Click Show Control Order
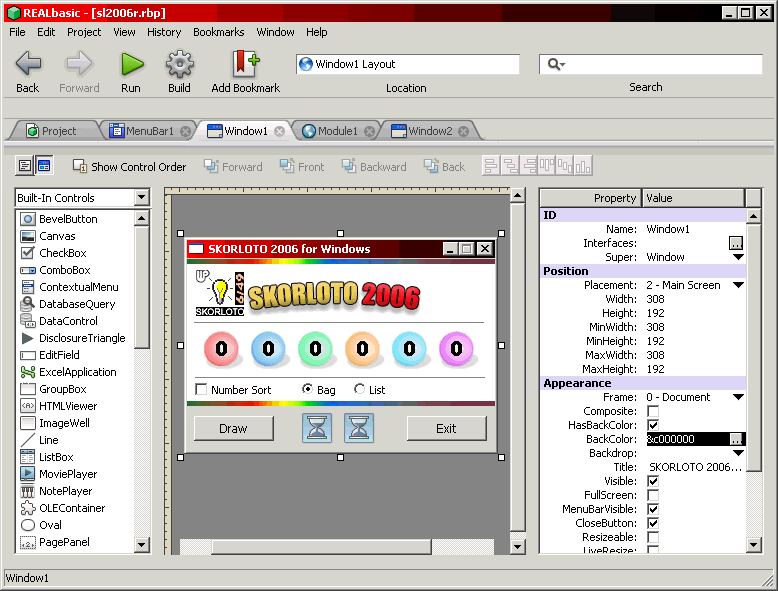778x591 pixels. pyautogui.click(x=130, y=167)
